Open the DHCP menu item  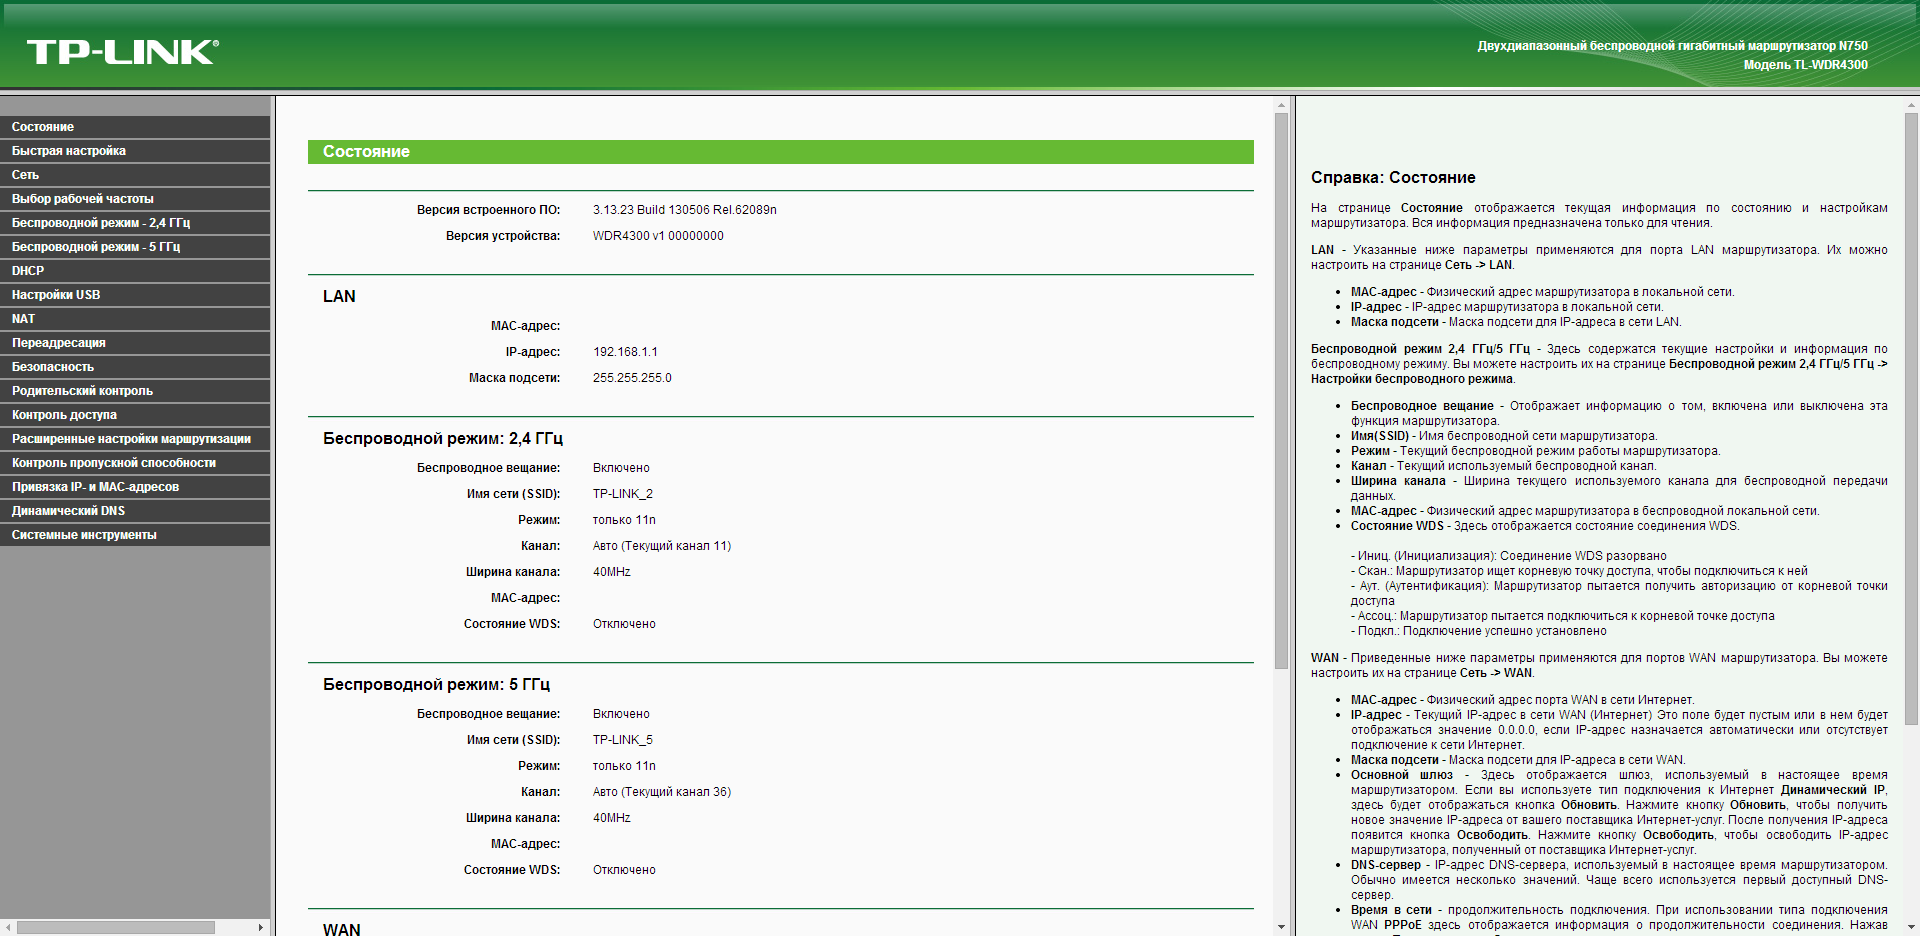tap(135, 271)
